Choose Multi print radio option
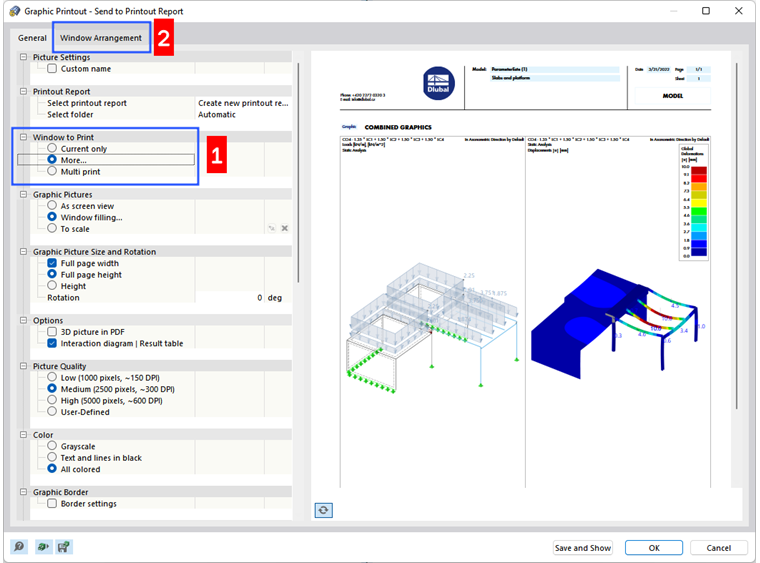The width and height of the screenshot is (760, 563). coord(52,171)
